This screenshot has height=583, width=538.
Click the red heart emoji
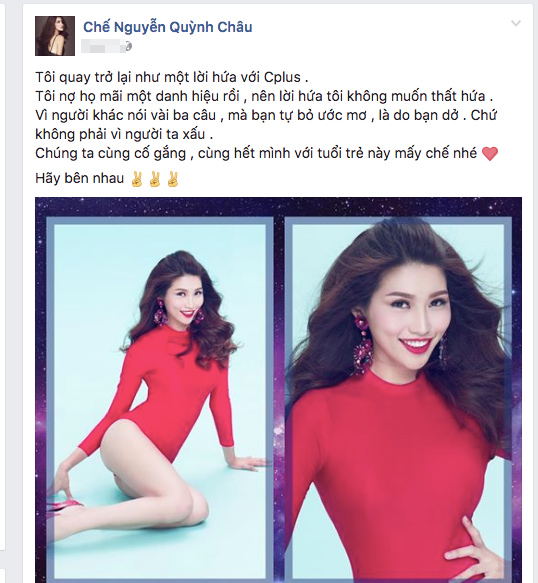pos(490,154)
